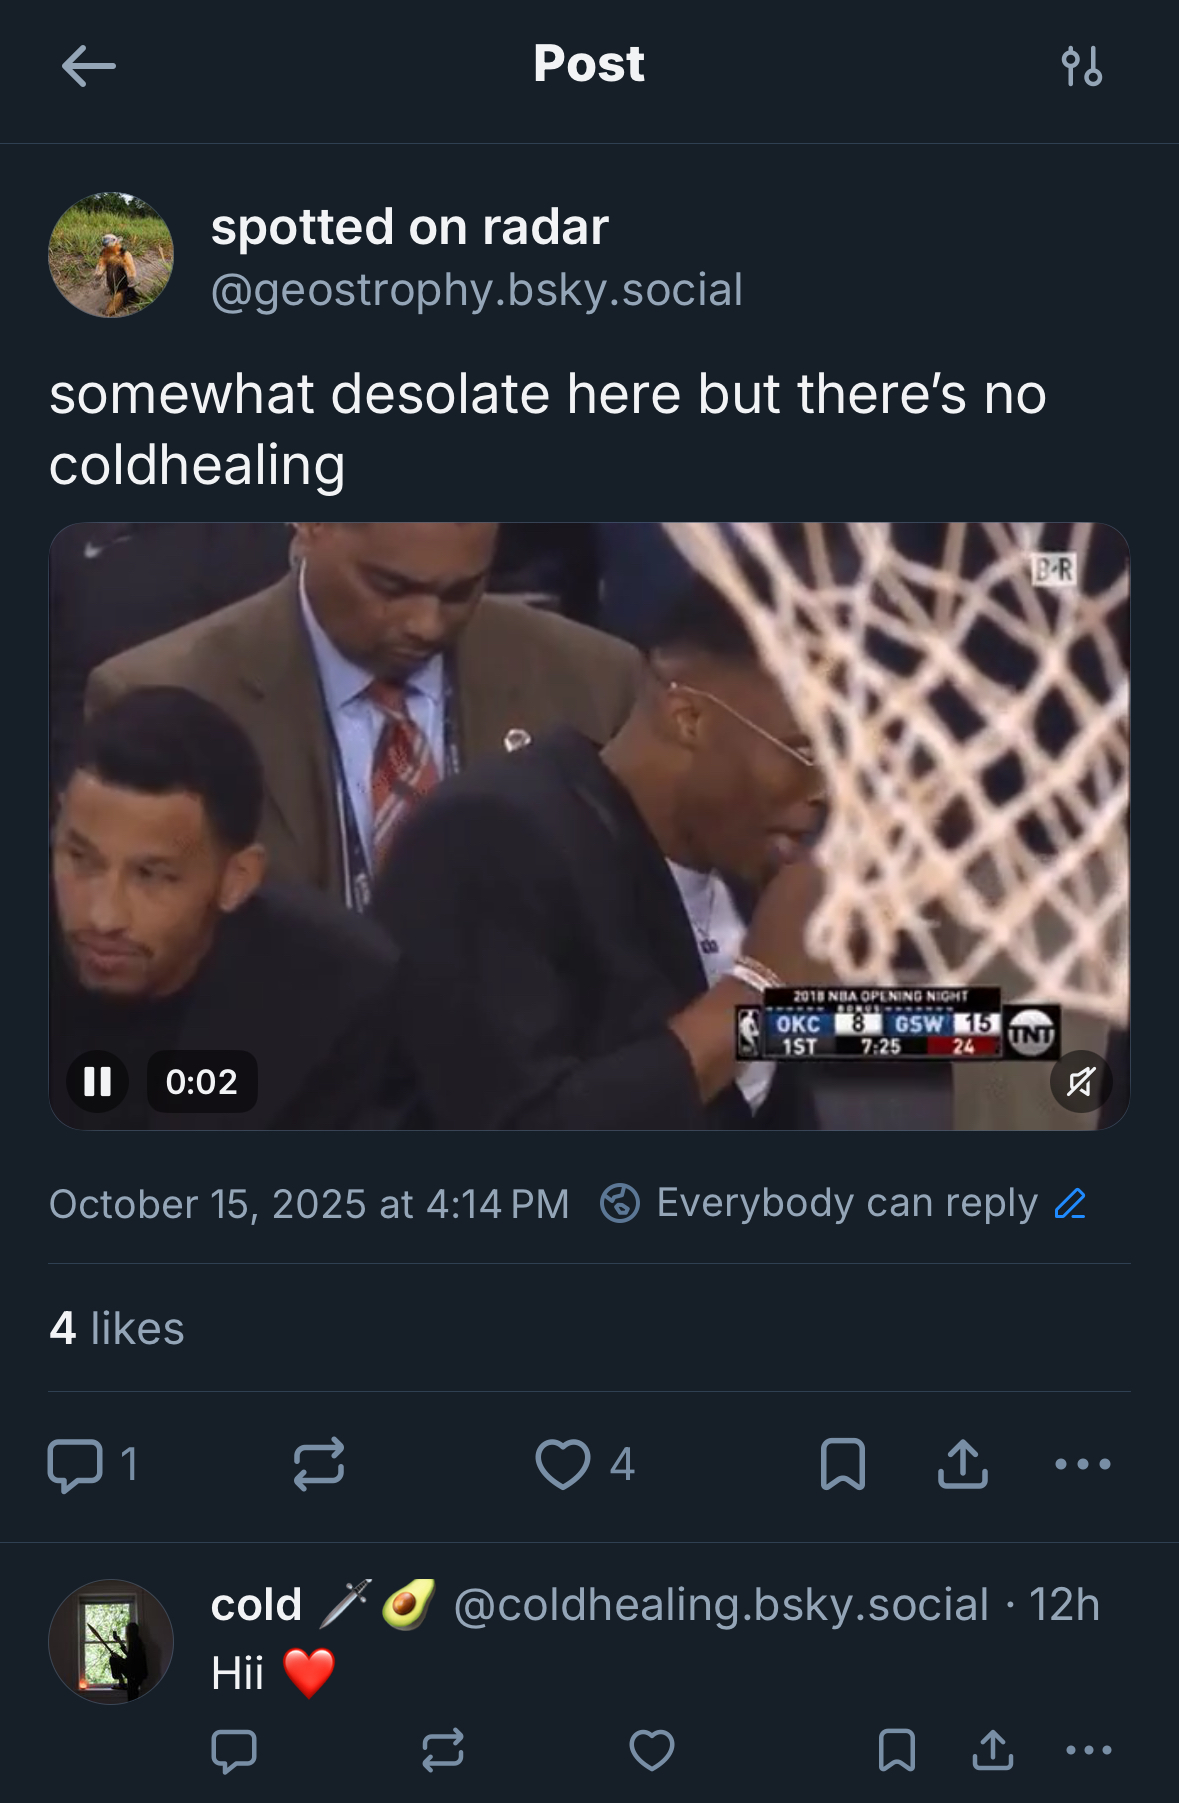1179x1803 pixels.
Task: Open thread preferences settings icon
Action: pyautogui.click(x=1081, y=67)
